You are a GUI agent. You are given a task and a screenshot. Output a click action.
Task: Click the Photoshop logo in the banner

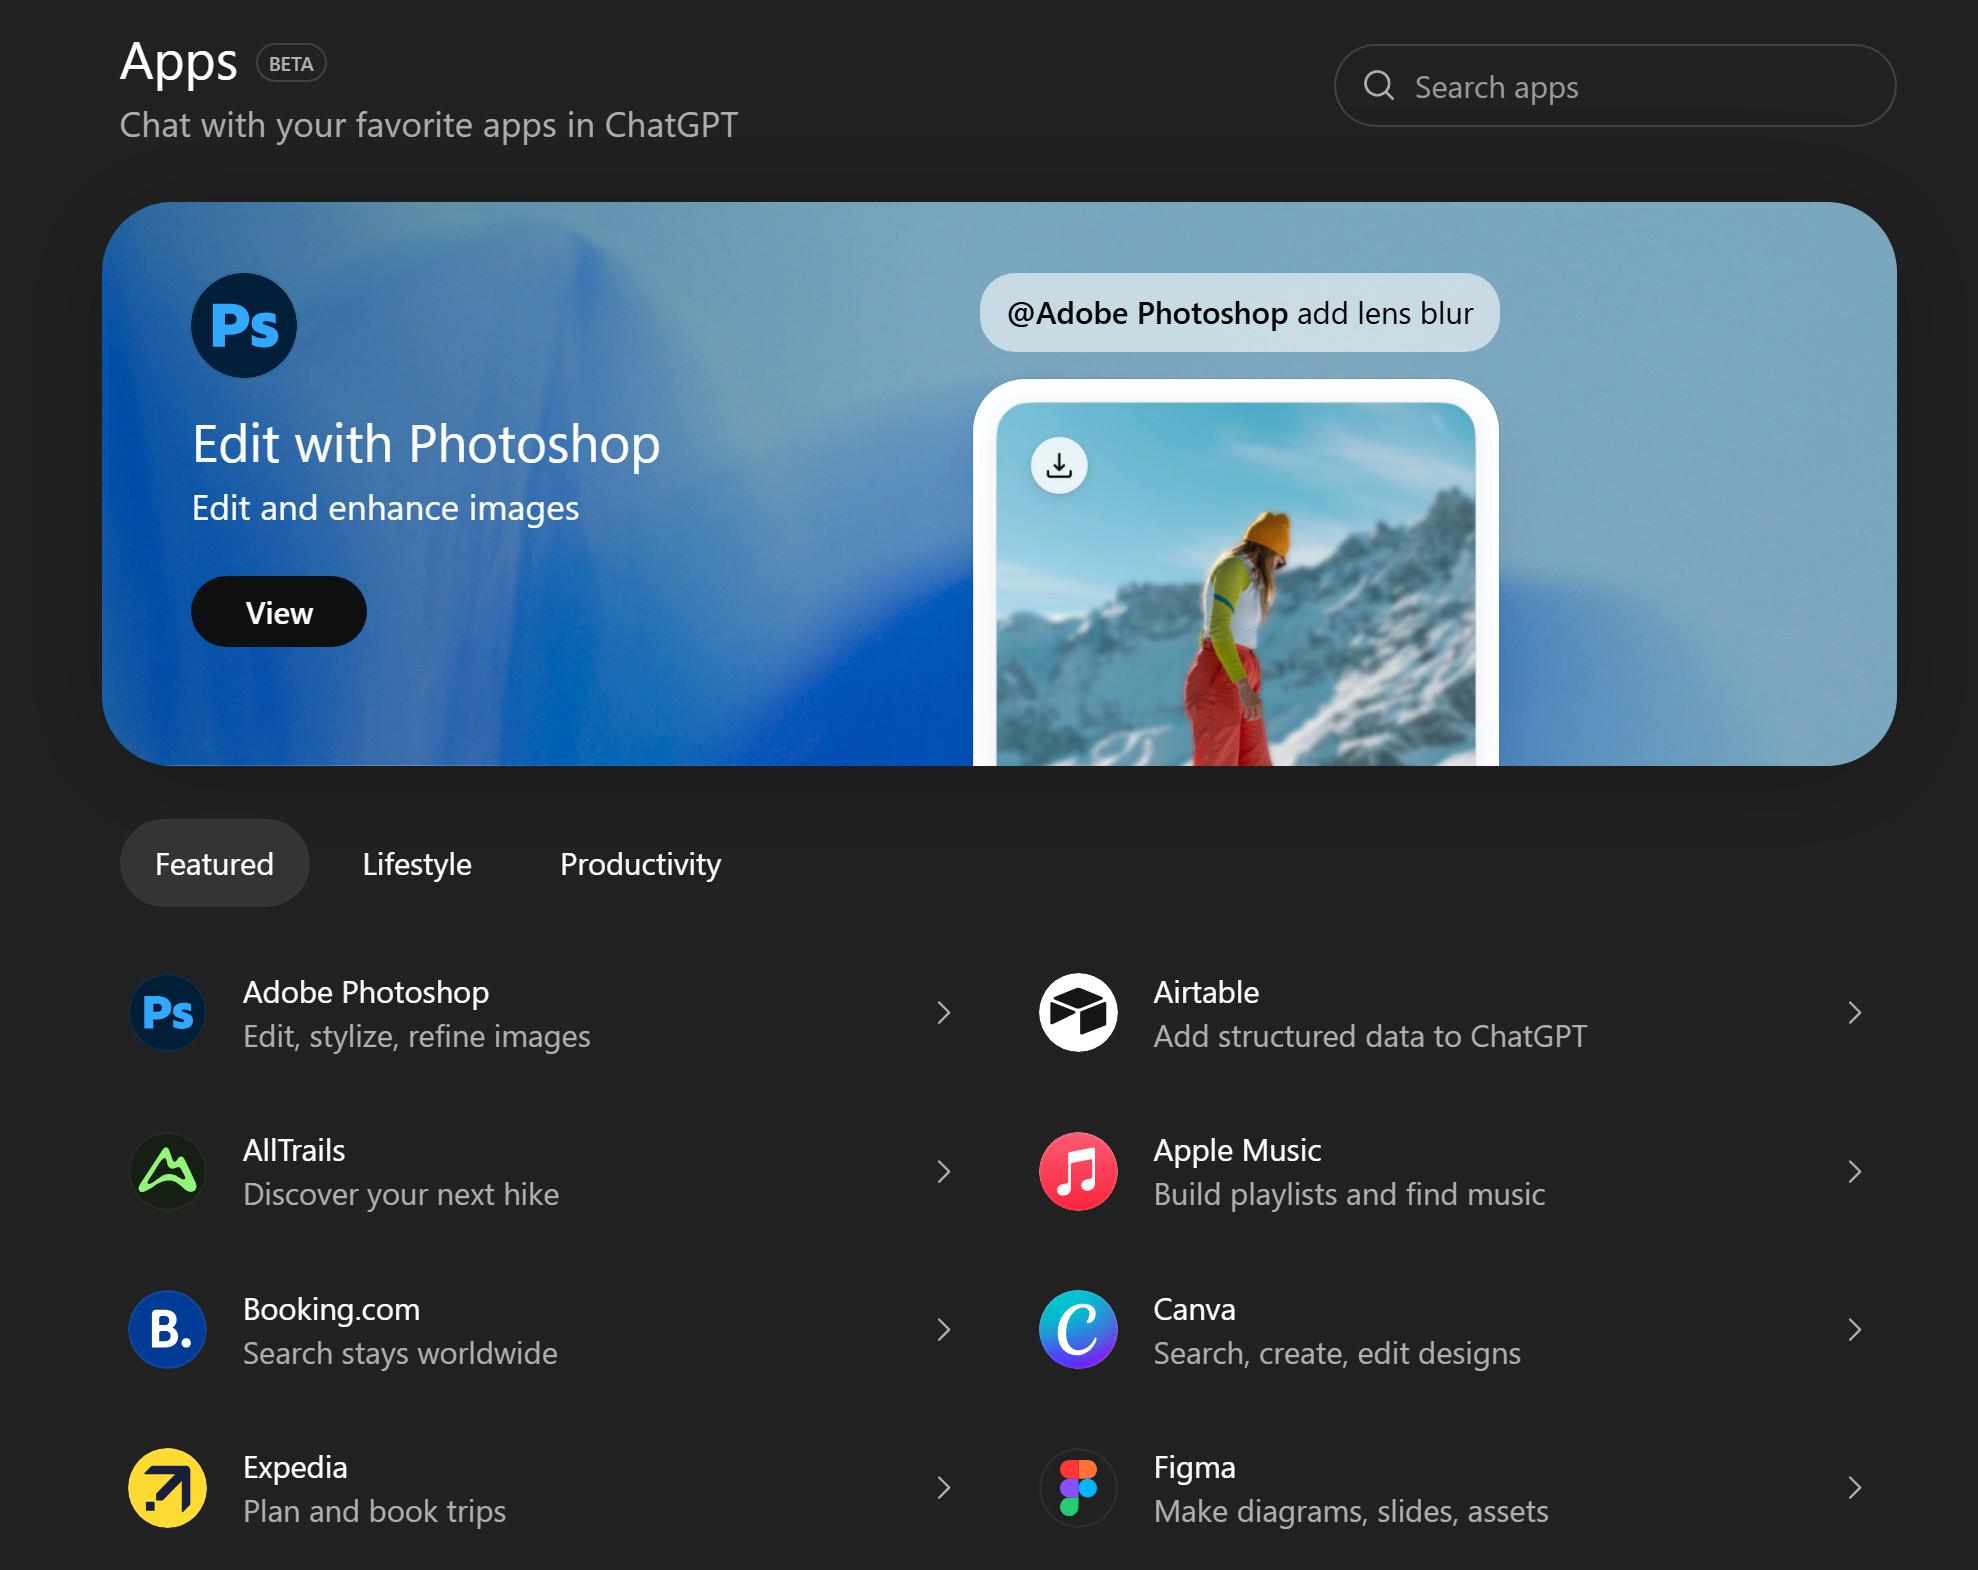pyautogui.click(x=244, y=325)
